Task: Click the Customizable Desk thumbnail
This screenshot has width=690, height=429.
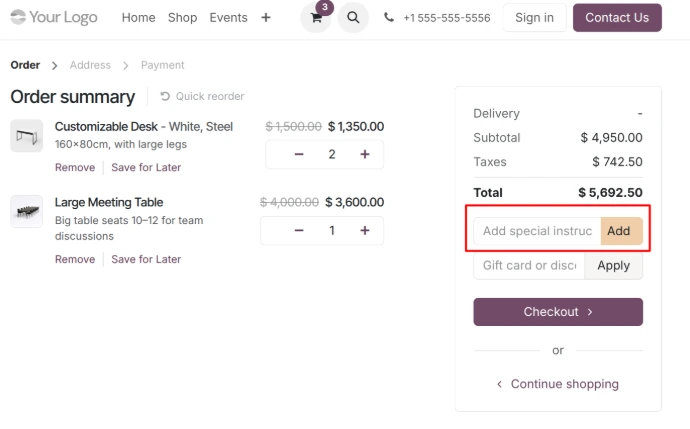Action: pos(27,135)
